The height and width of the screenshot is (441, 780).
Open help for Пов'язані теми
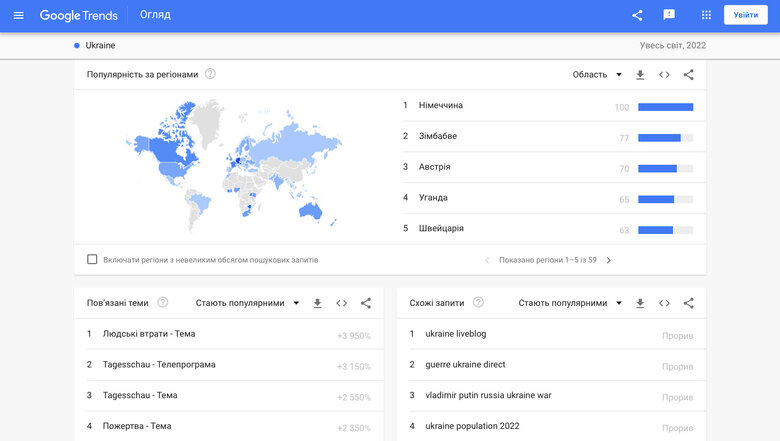click(163, 302)
